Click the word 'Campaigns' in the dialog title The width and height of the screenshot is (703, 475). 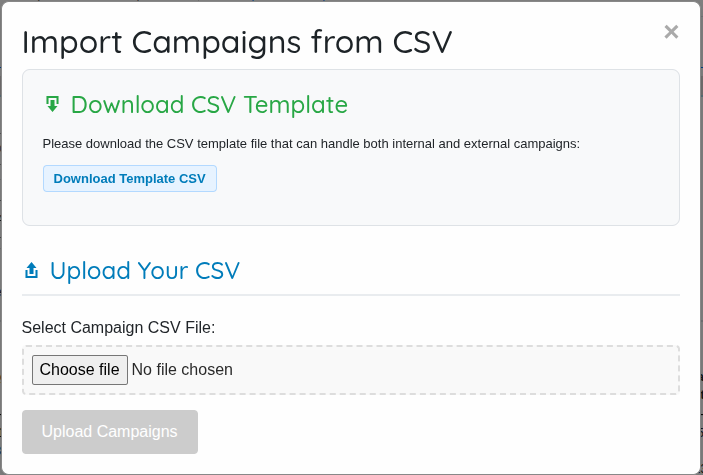tap(213, 42)
